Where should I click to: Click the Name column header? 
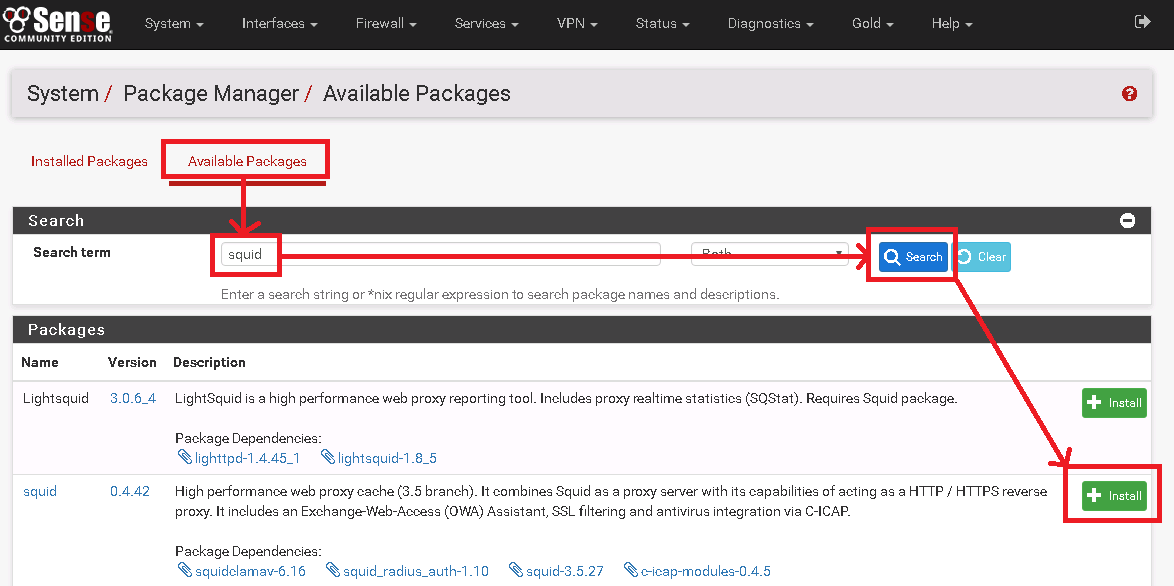pos(40,362)
